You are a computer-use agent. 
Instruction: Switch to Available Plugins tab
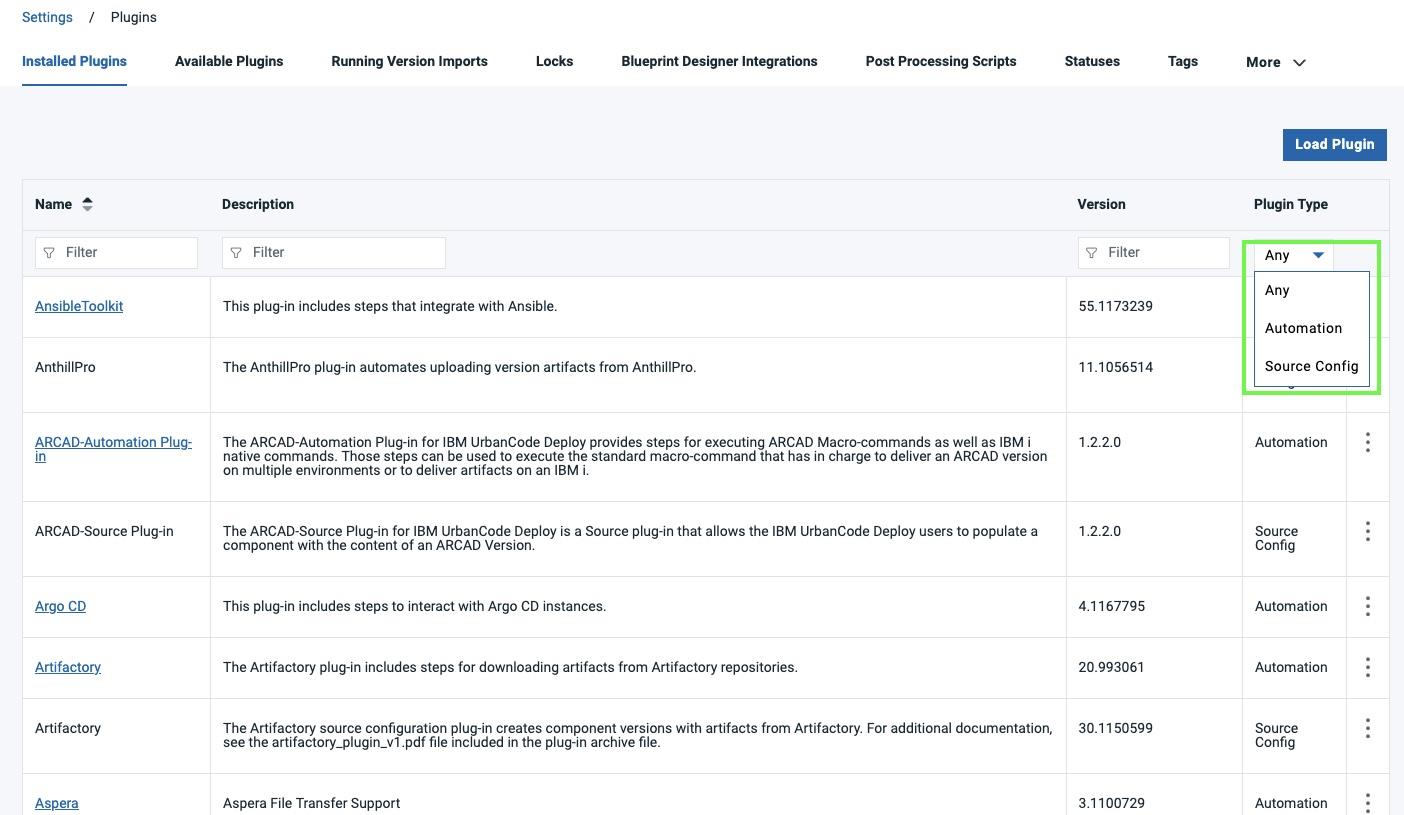[x=229, y=61]
